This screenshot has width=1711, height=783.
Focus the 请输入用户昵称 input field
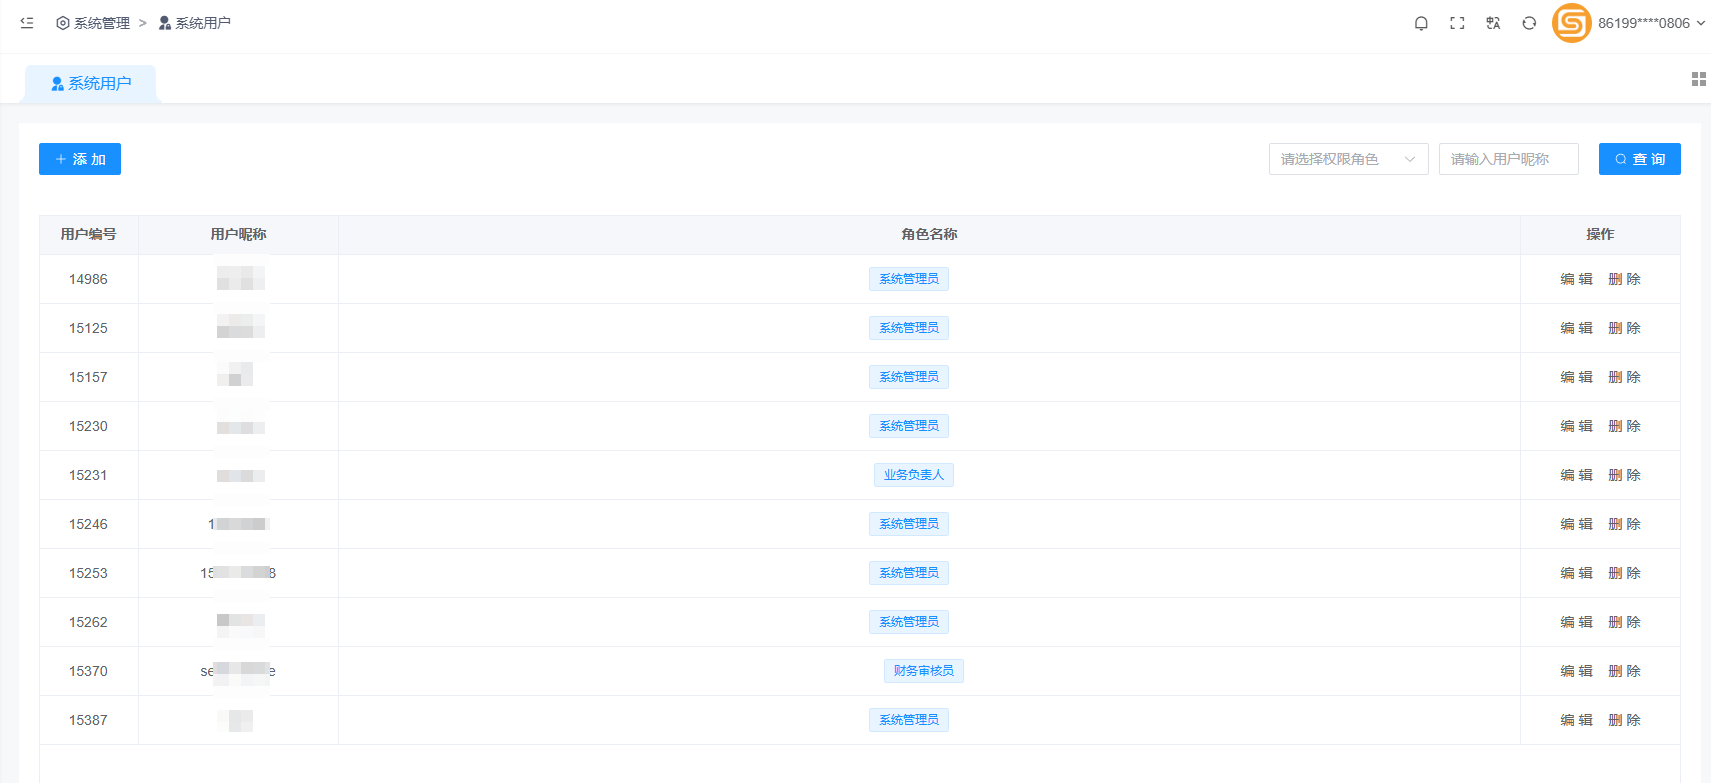pyautogui.click(x=1508, y=159)
